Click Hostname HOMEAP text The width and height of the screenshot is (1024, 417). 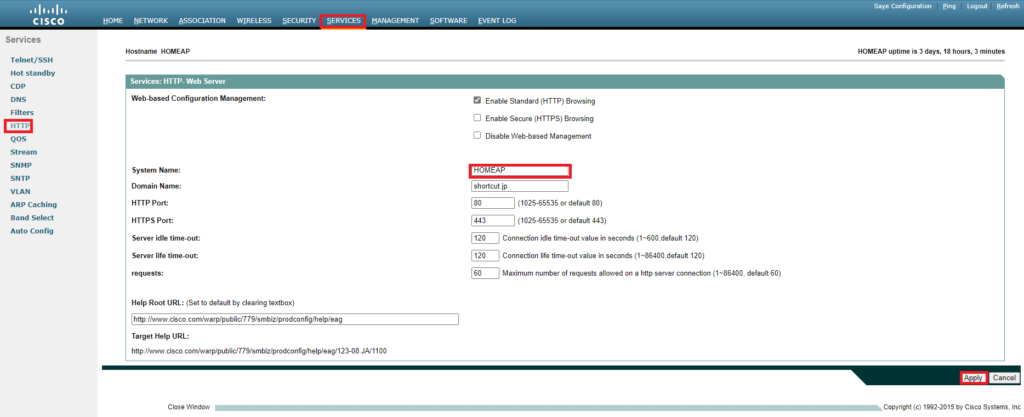[158, 51]
